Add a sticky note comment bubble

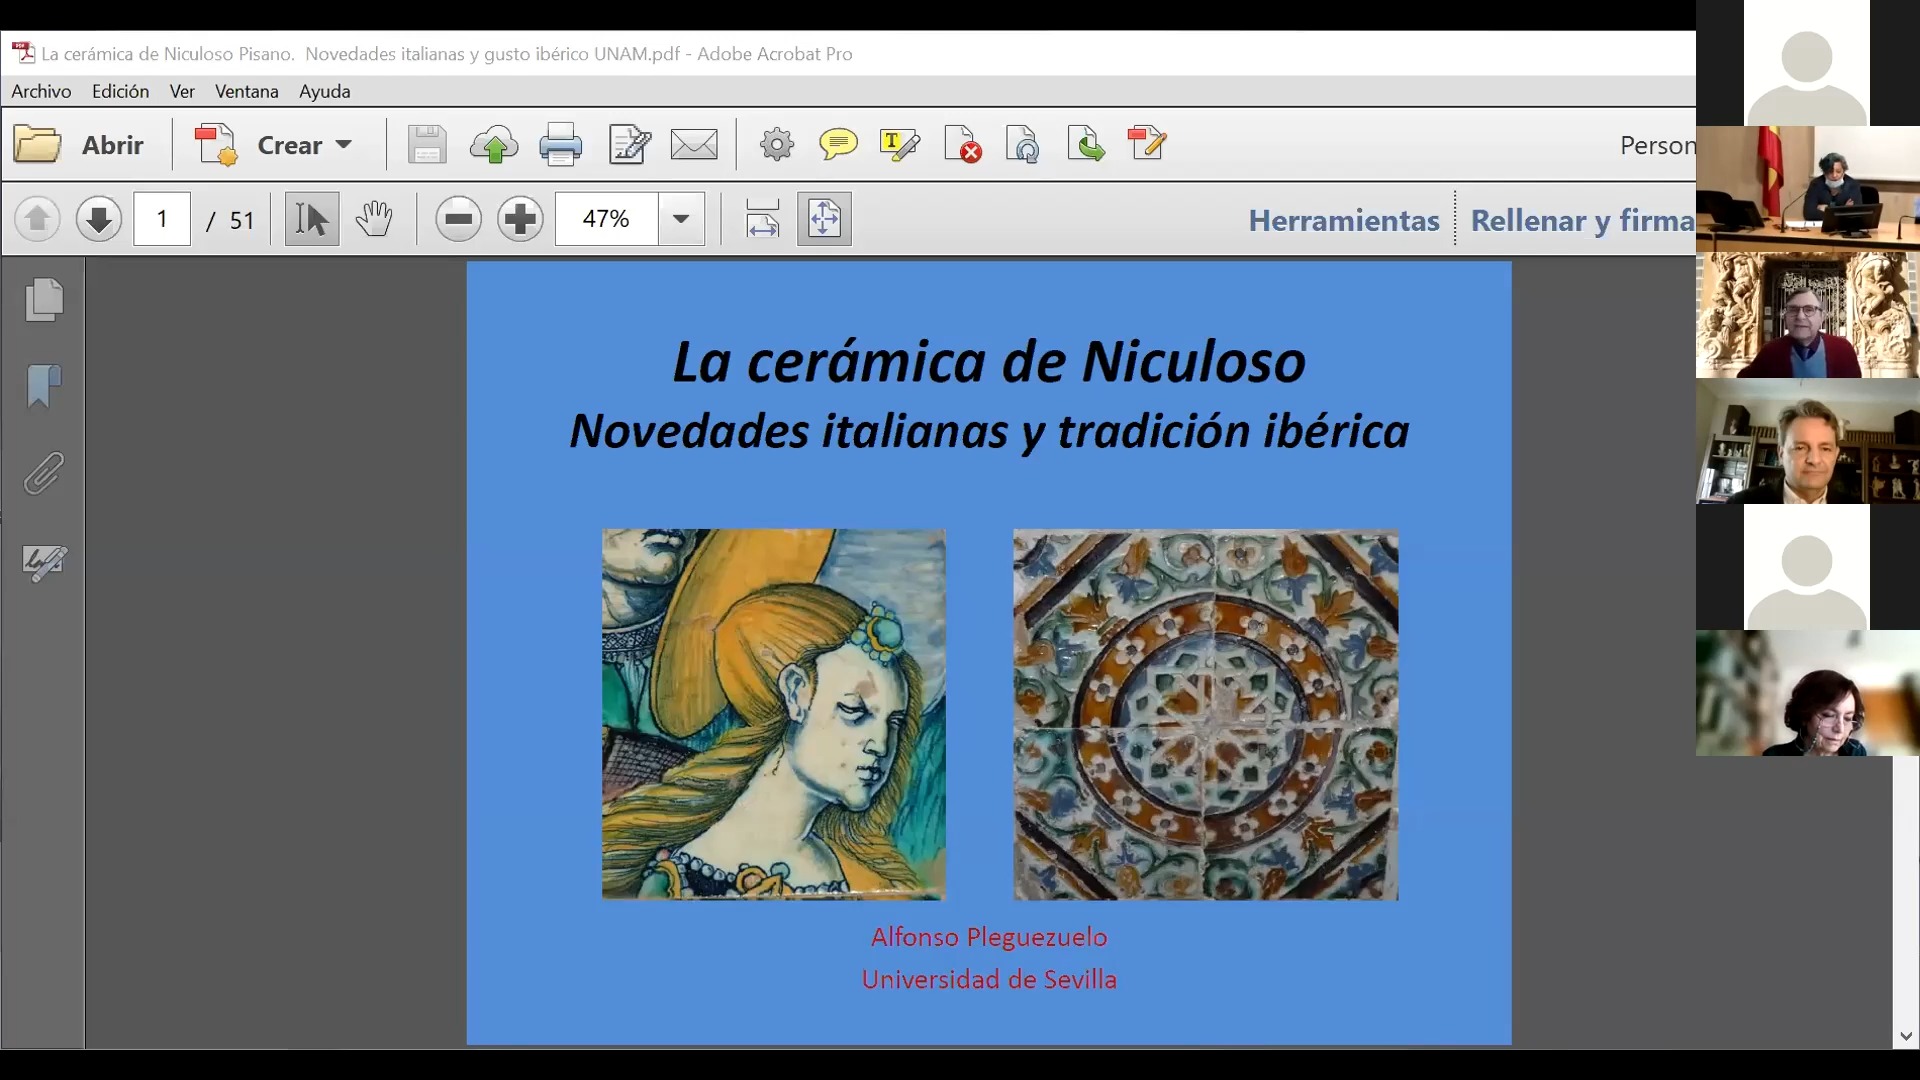[x=838, y=145]
